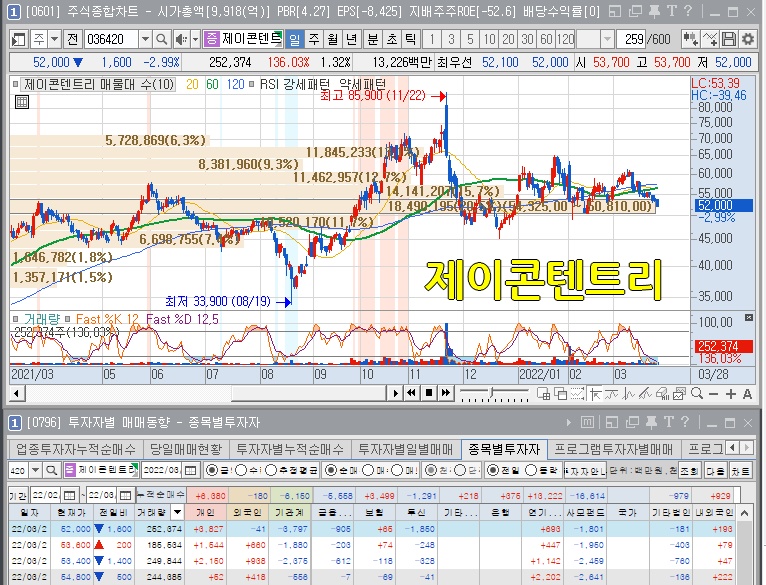Image resolution: width=766 pixels, height=585 pixels.
Task: Toggle daily 일 period button
Action: point(295,39)
